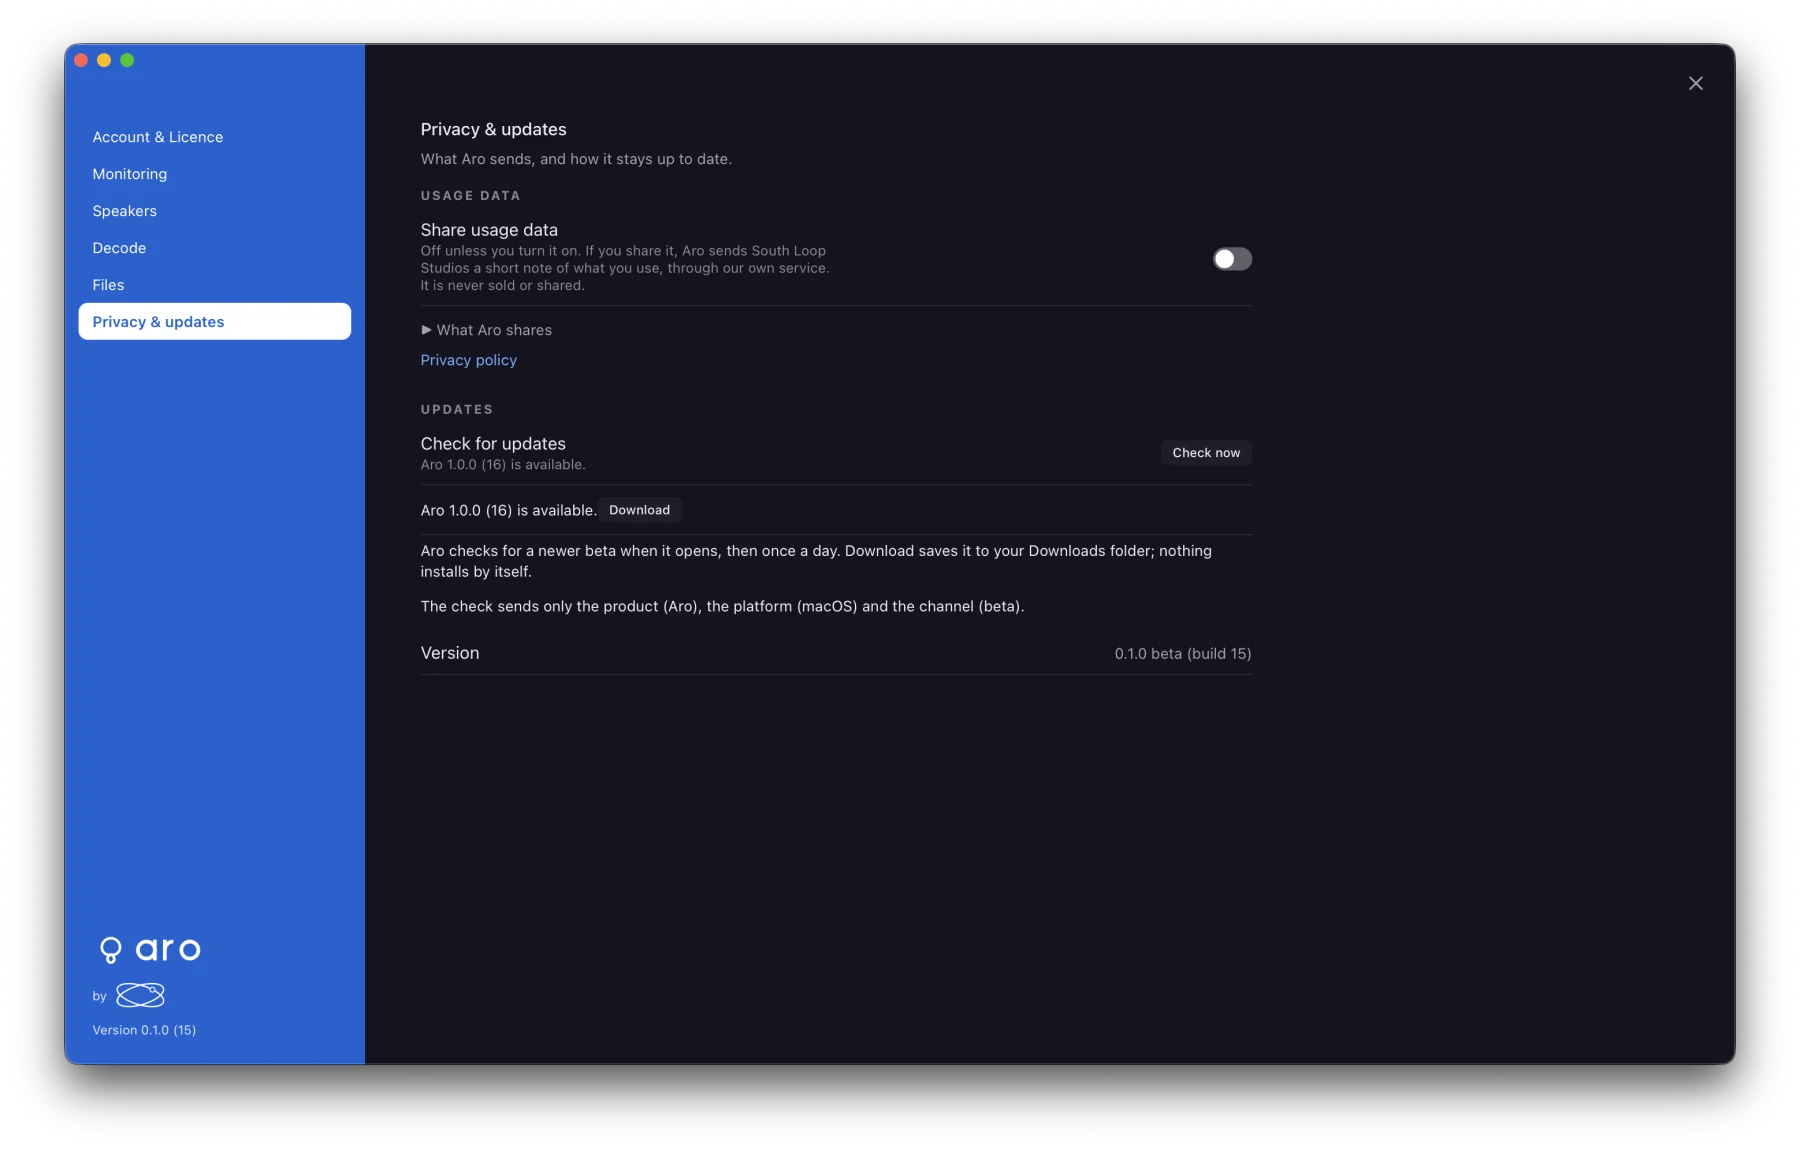Click the sidebar Version 0.1.0 (15) text
The height and width of the screenshot is (1150, 1800).
click(x=144, y=1030)
